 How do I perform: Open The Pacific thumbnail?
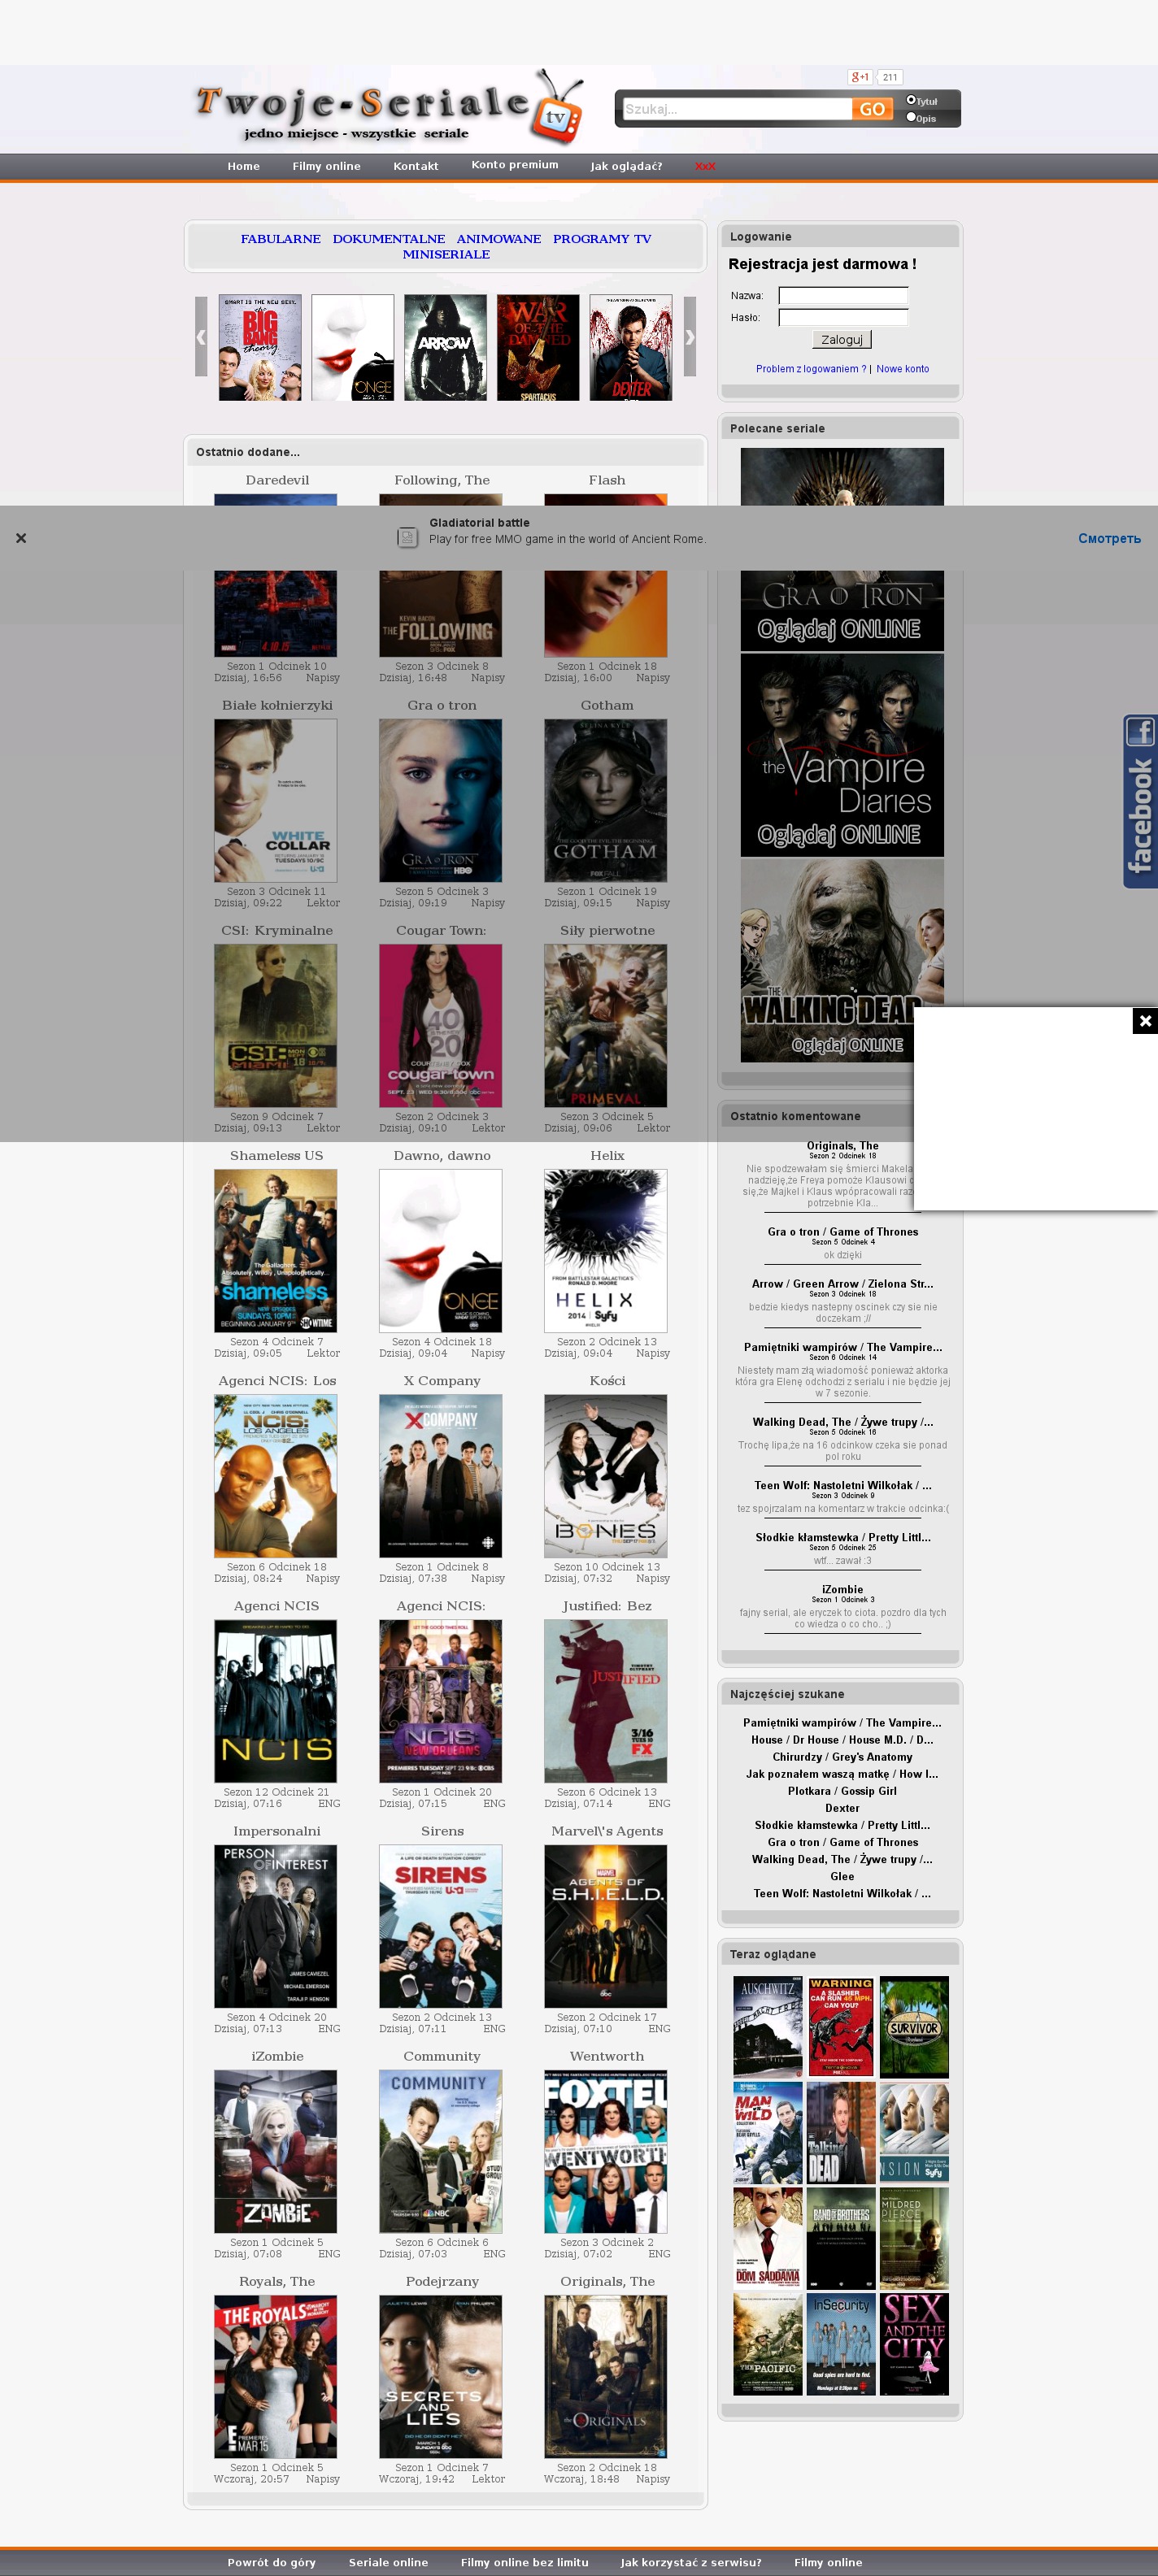click(768, 2343)
